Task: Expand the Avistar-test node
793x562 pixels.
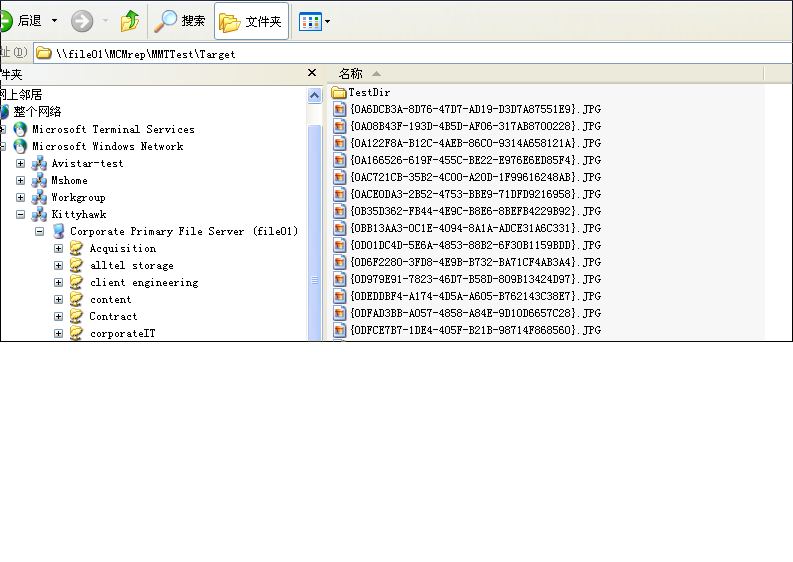Action: click(x=20, y=163)
